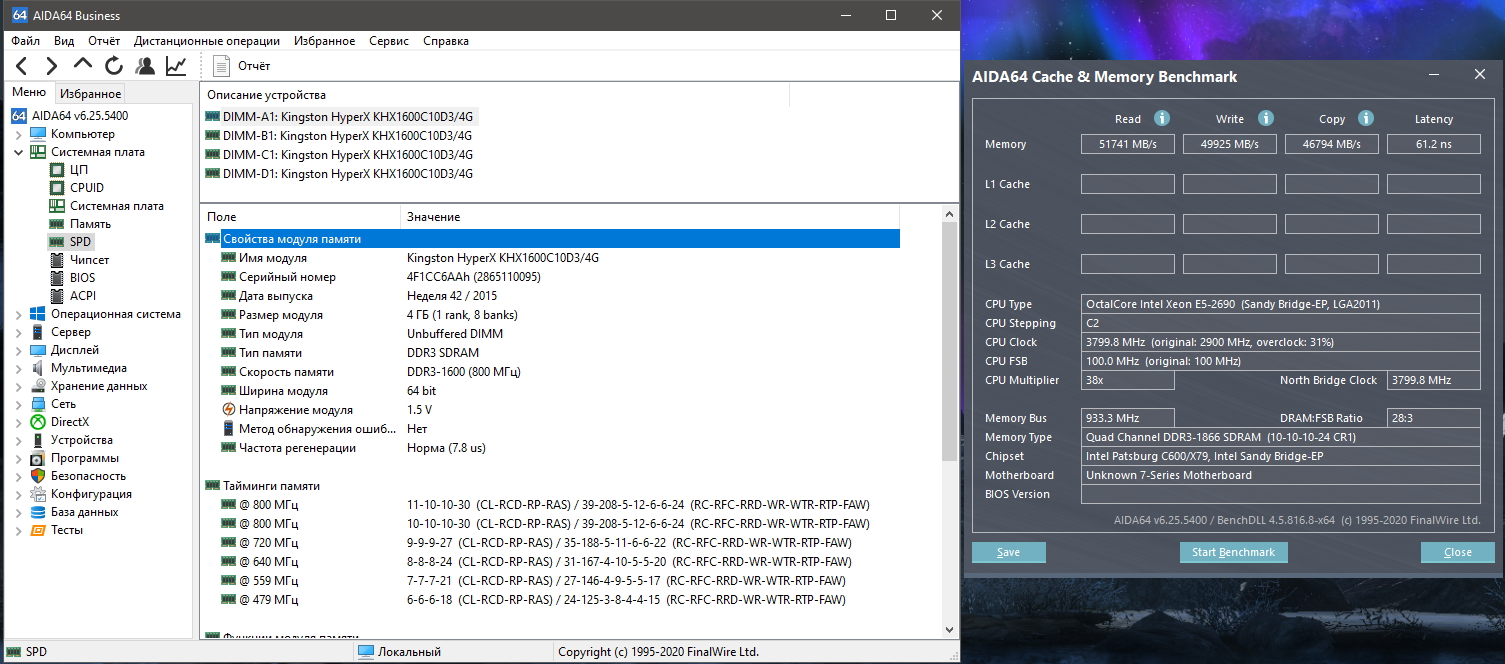Click the Write info icon in benchmark
Screen dimensions: 1505x664
1265,118
